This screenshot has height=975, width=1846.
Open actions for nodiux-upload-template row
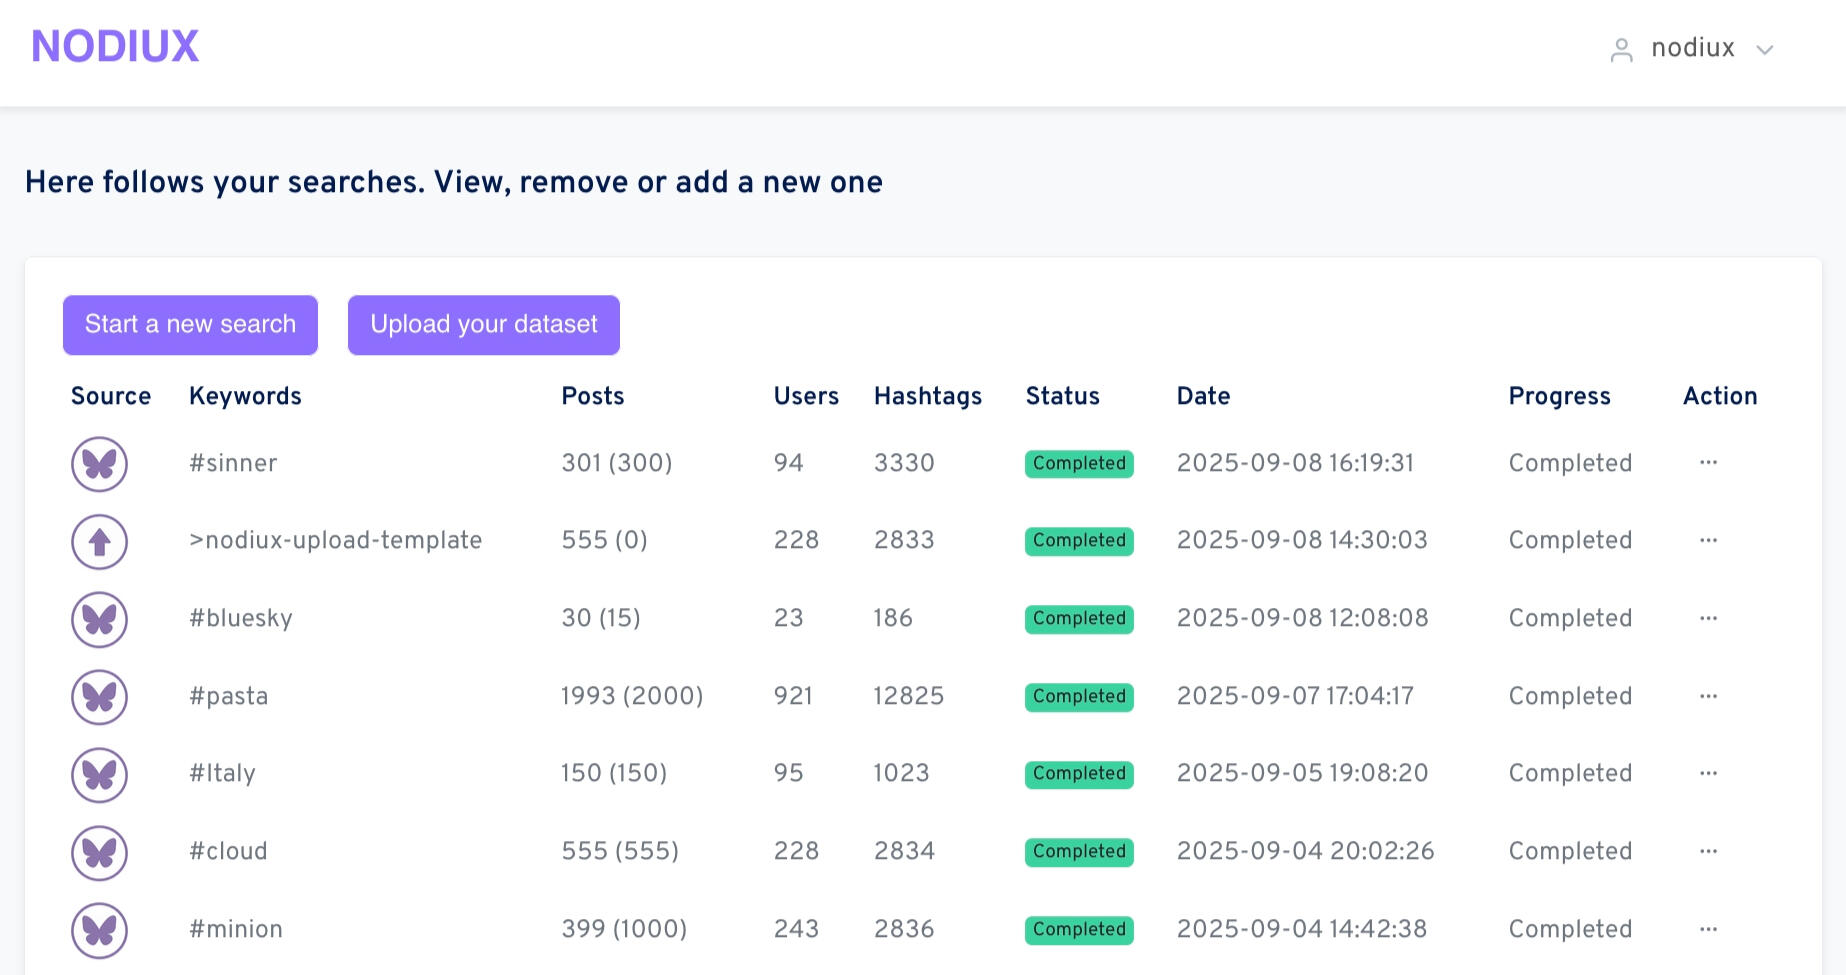coord(1708,540)
